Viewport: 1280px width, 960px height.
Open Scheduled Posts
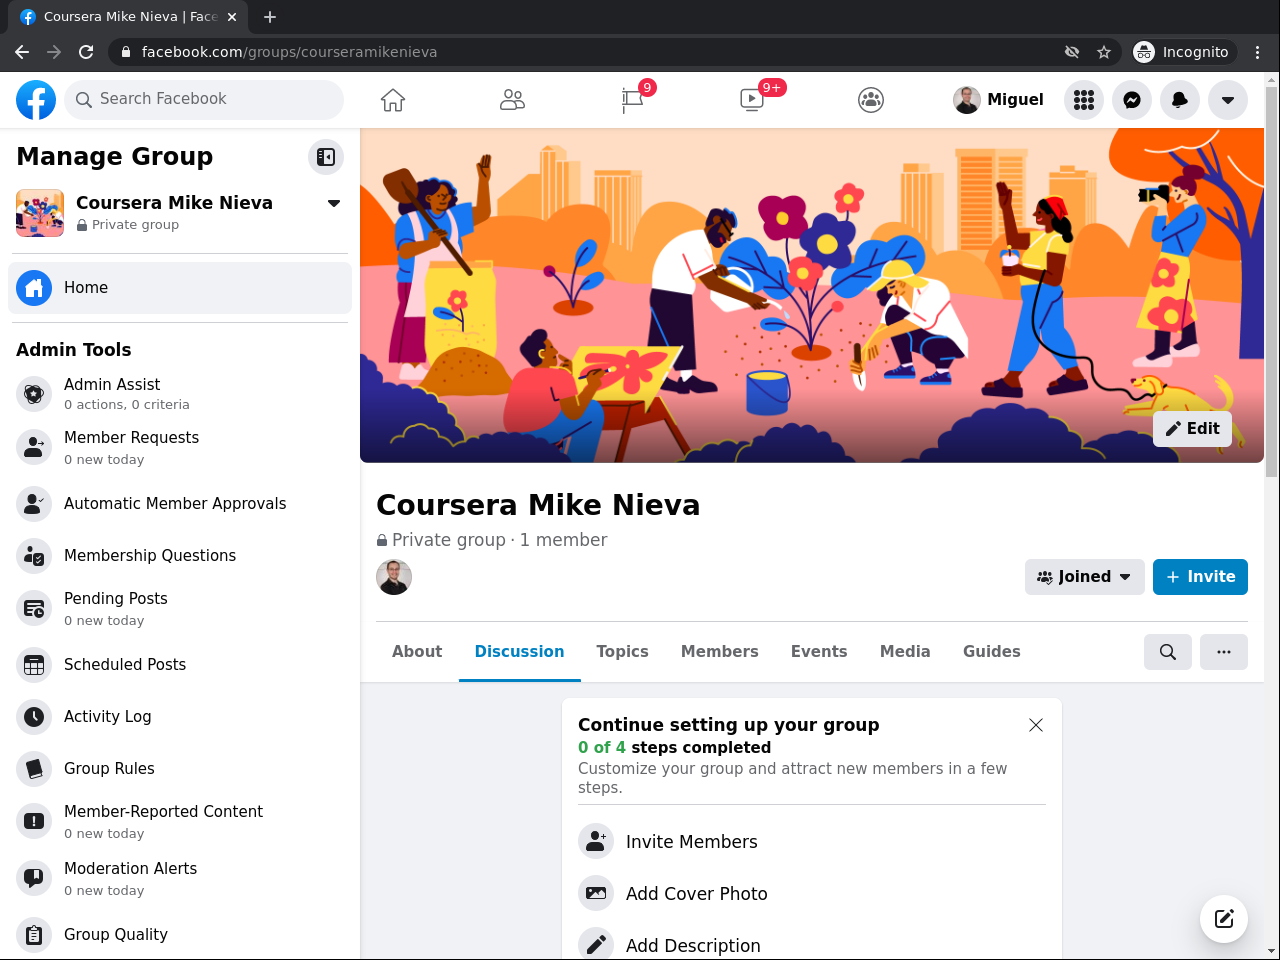180,664
